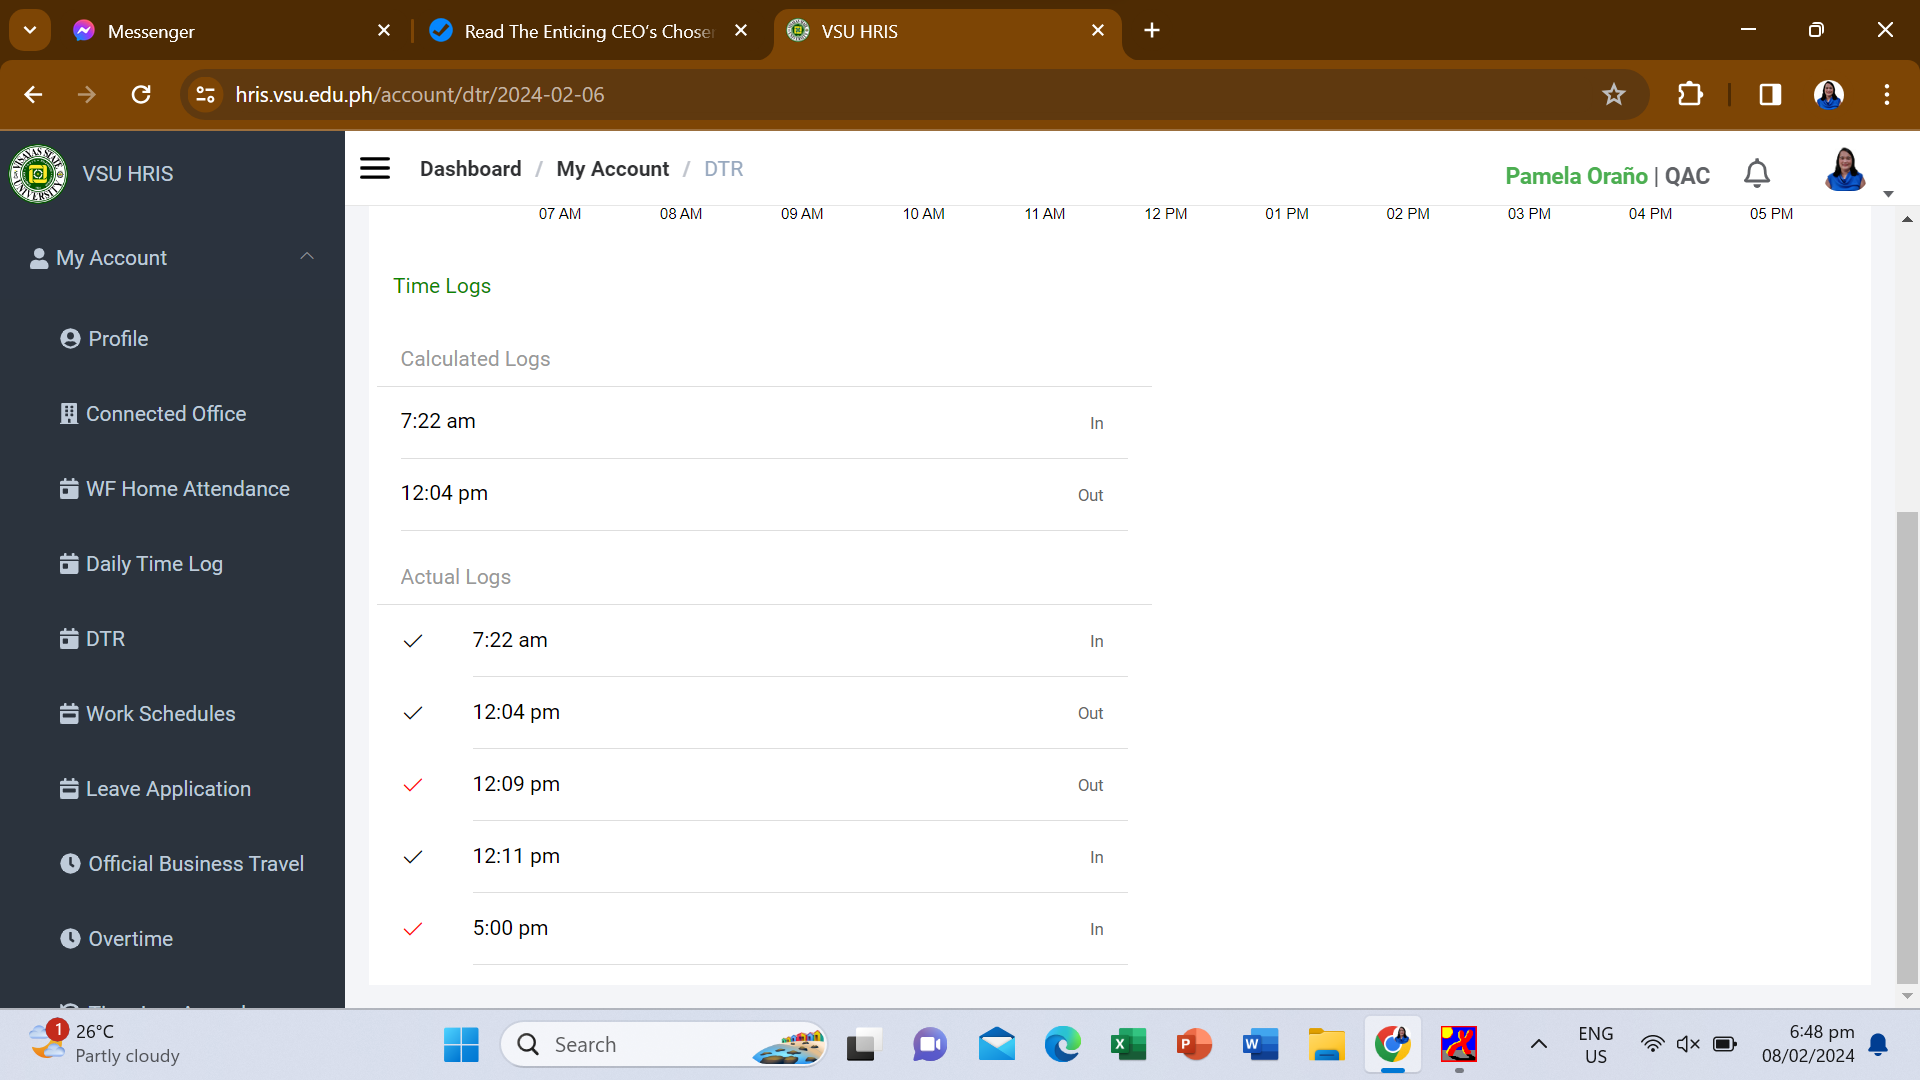
Task: Toggle checkmark for 5:00 pm log
Action: point(413,929)
